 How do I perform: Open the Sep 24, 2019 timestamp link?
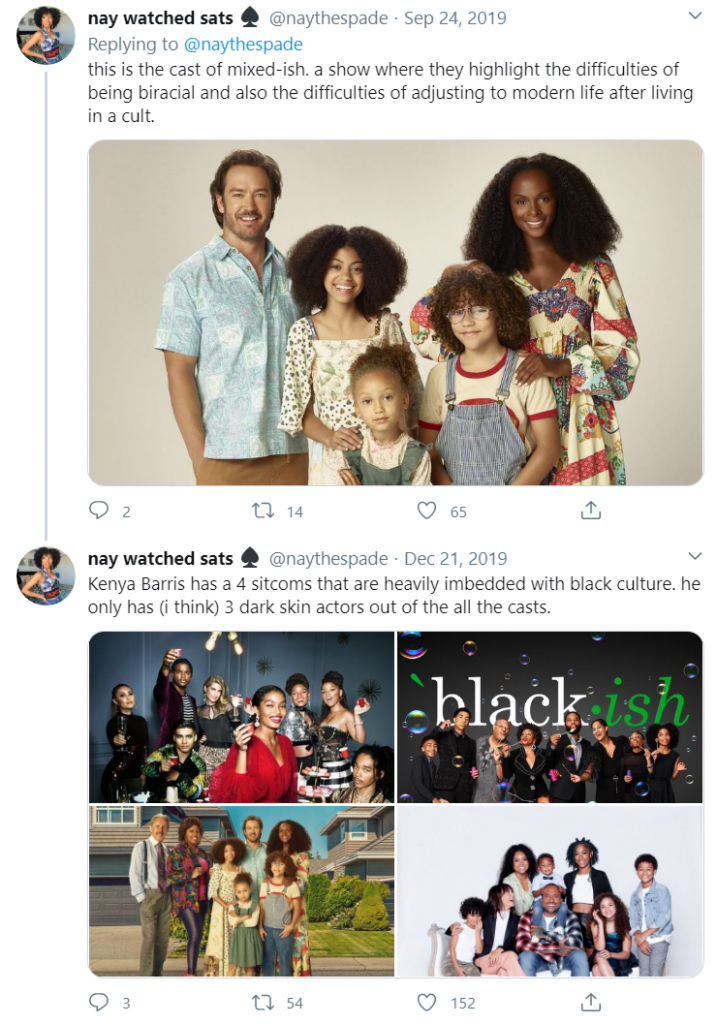455,18
